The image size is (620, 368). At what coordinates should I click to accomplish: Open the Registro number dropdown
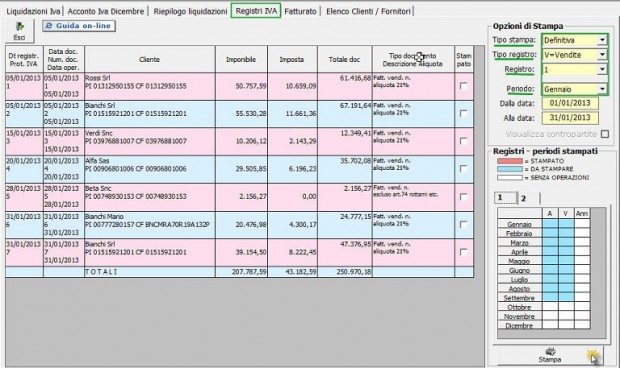[602, 70]
